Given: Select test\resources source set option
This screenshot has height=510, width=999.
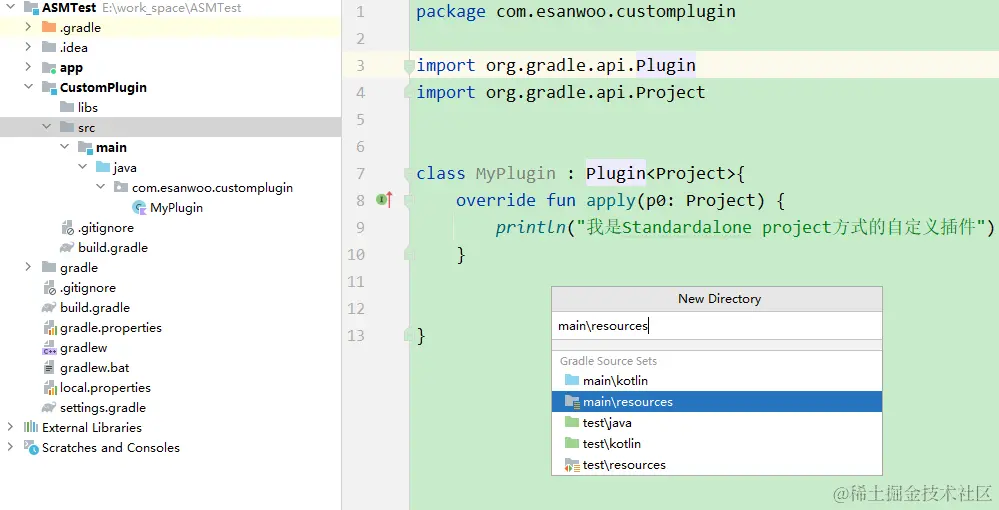Looking at the screenshot, I should coord(717,465).
